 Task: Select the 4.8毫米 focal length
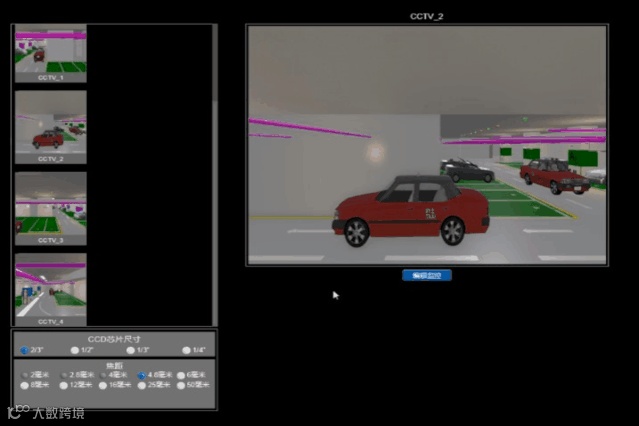[x=141, y=375]
